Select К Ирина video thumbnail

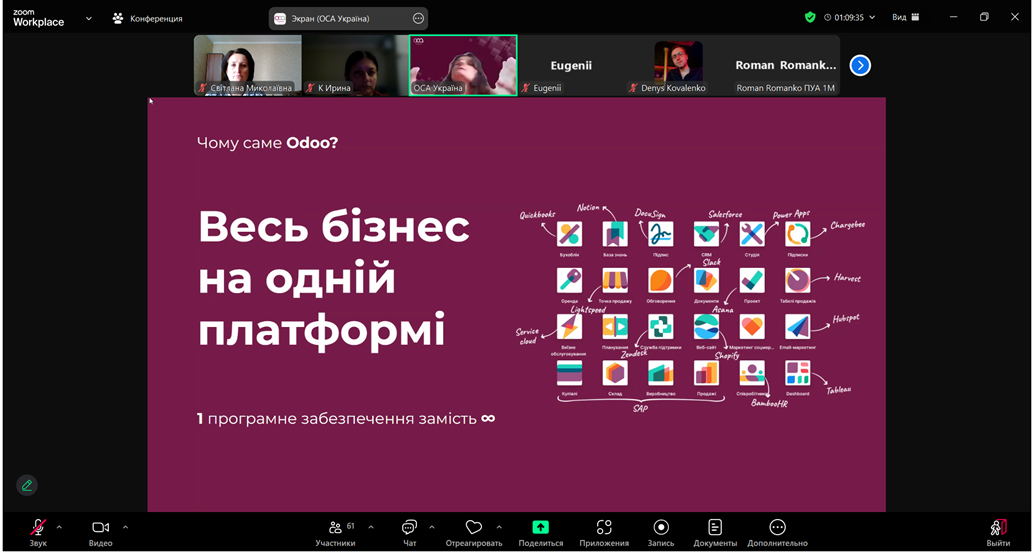[x=355, y=65]
